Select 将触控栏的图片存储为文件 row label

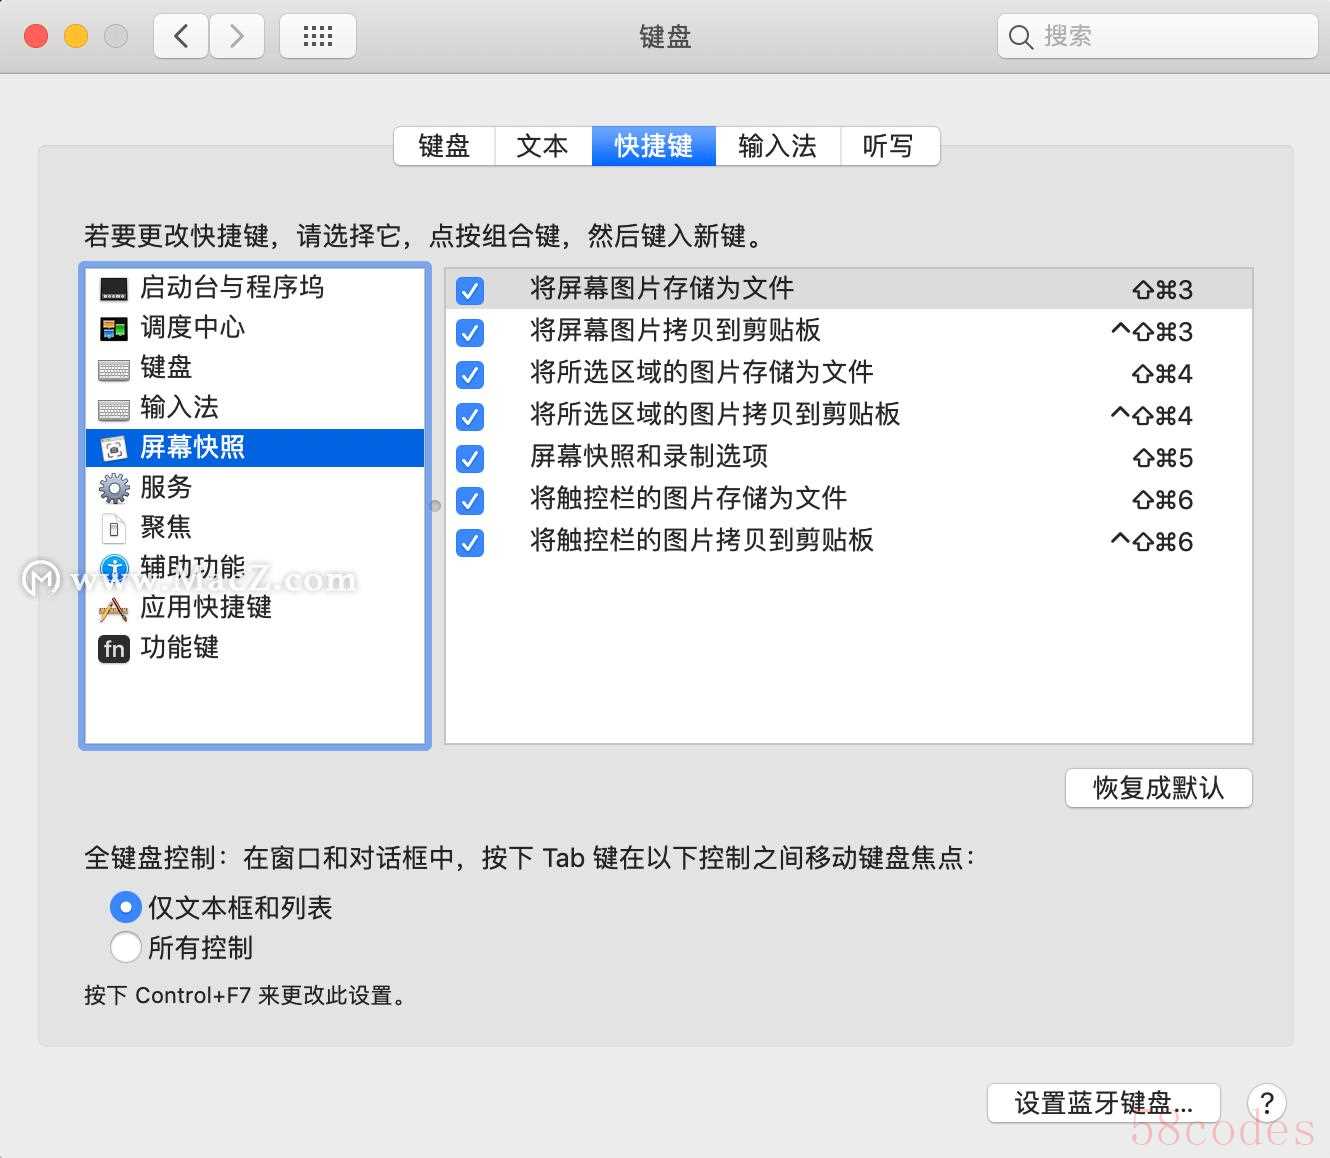(x=689, y=499)
